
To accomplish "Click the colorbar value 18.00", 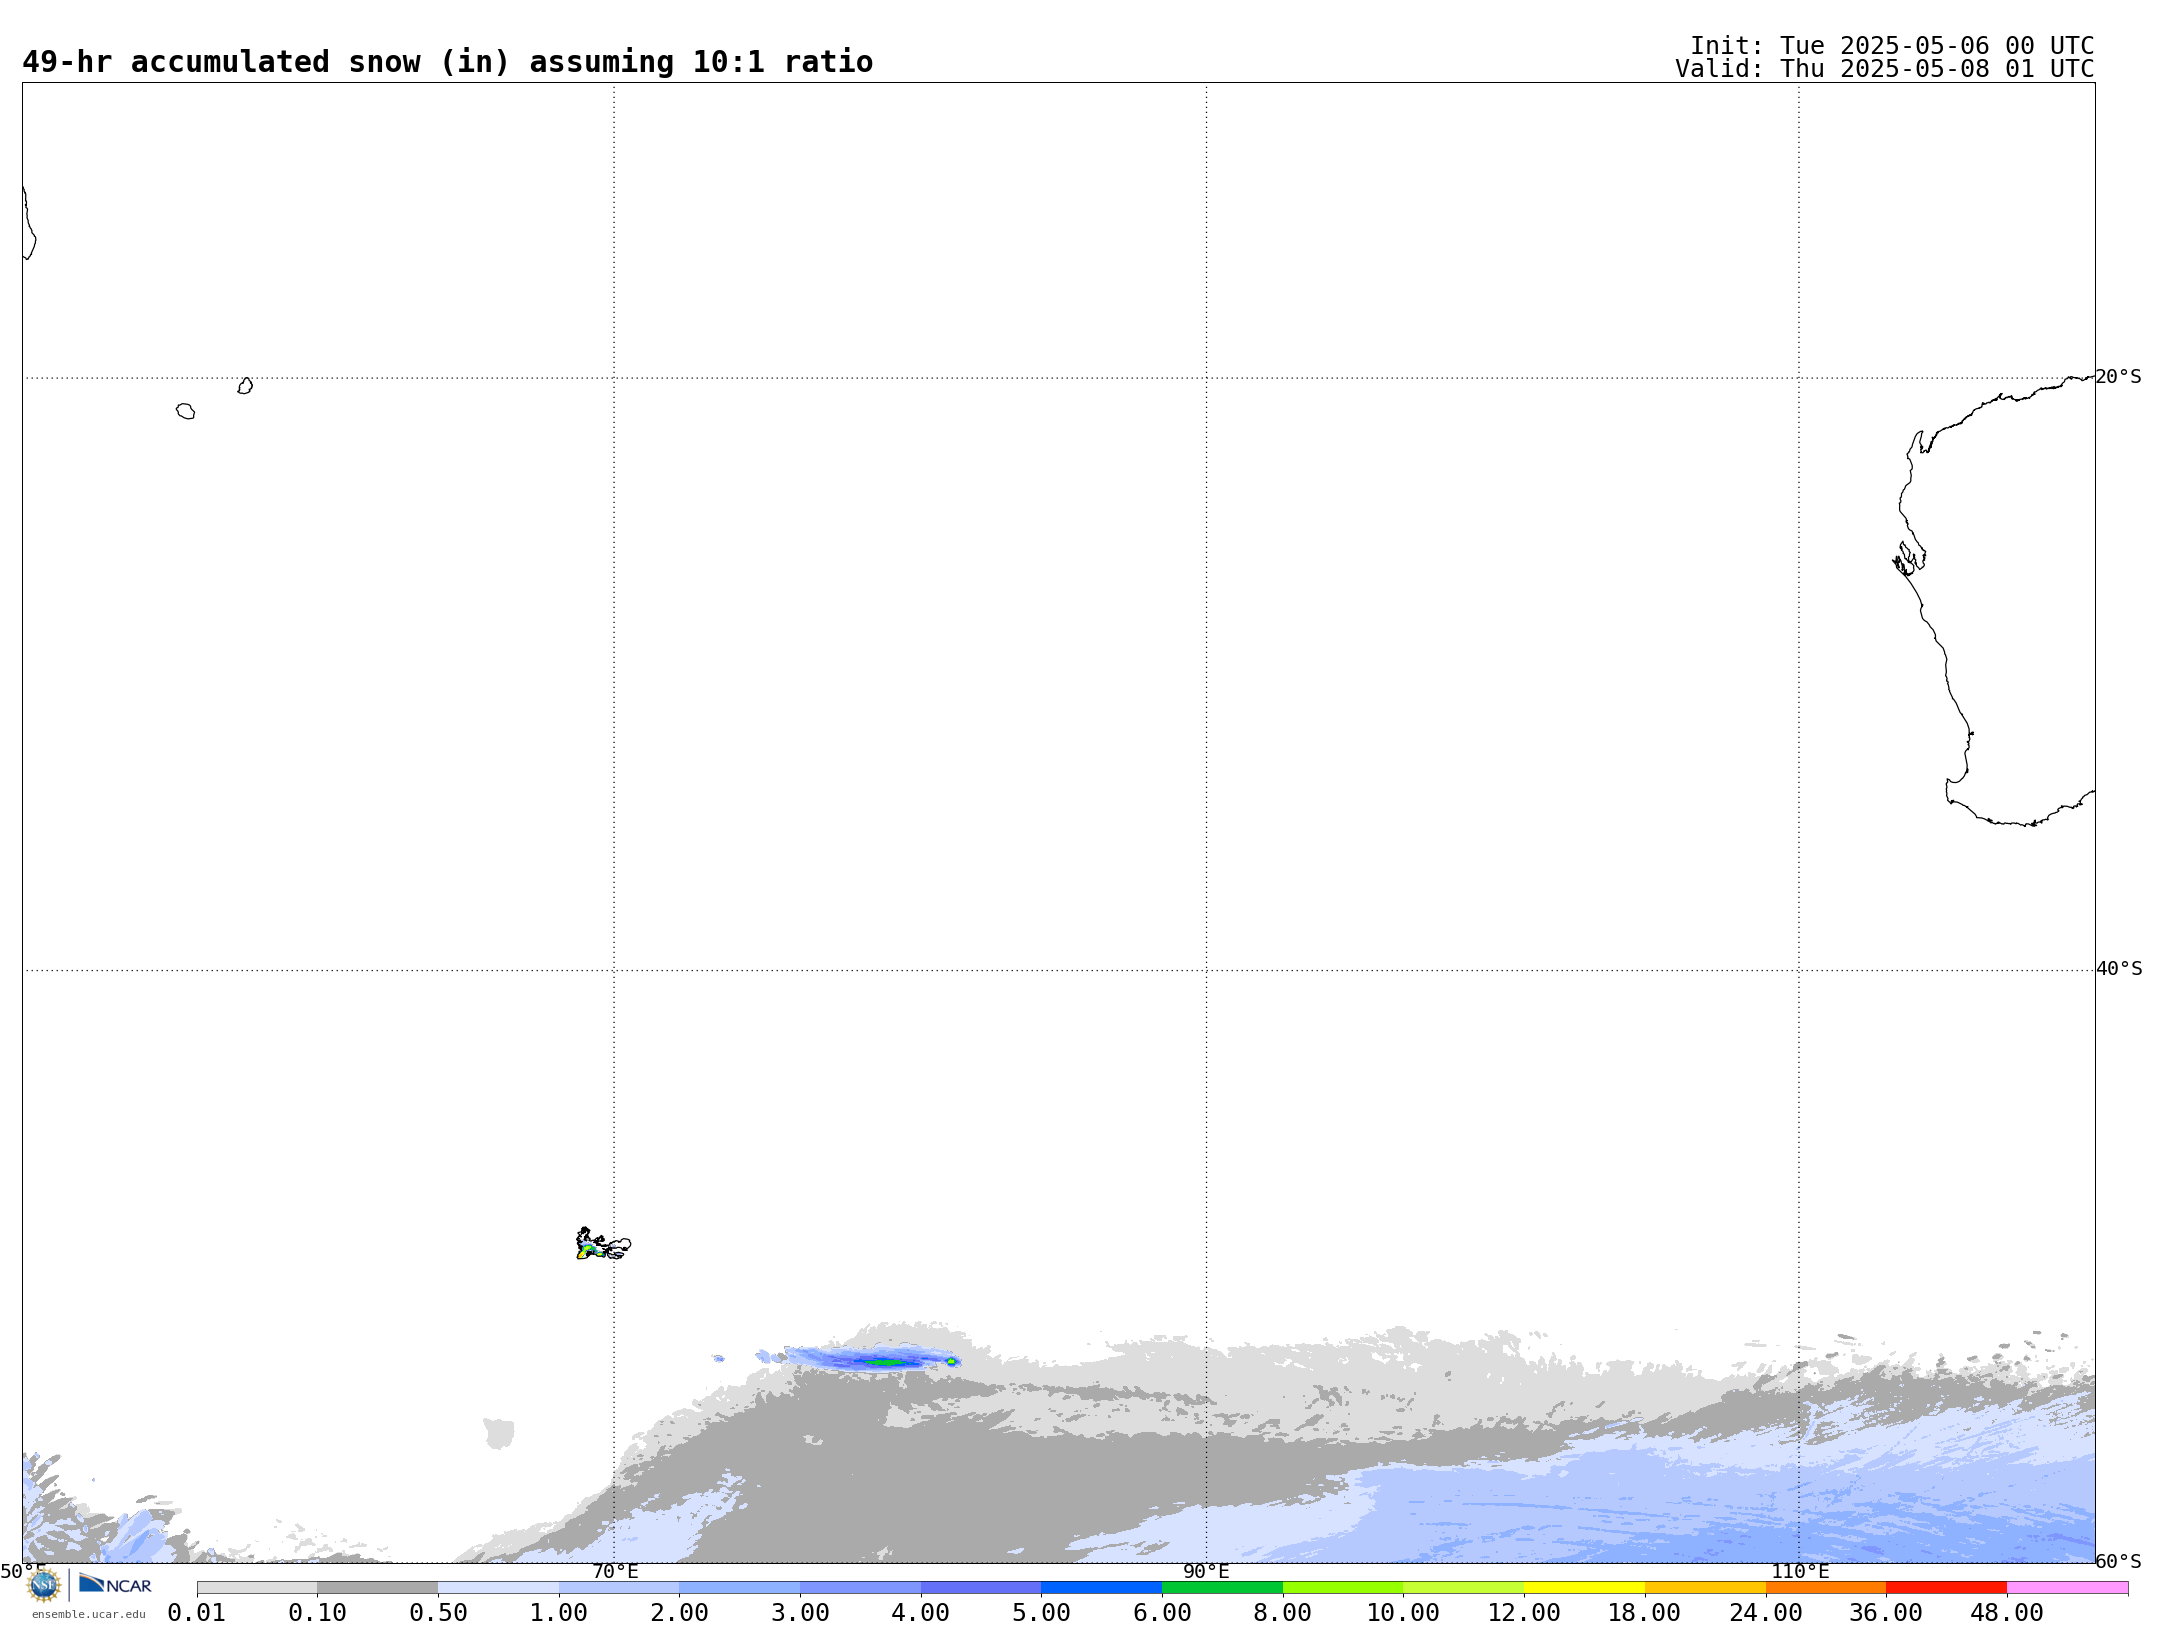I will pyautogui.click(x=1645, y=1612).
